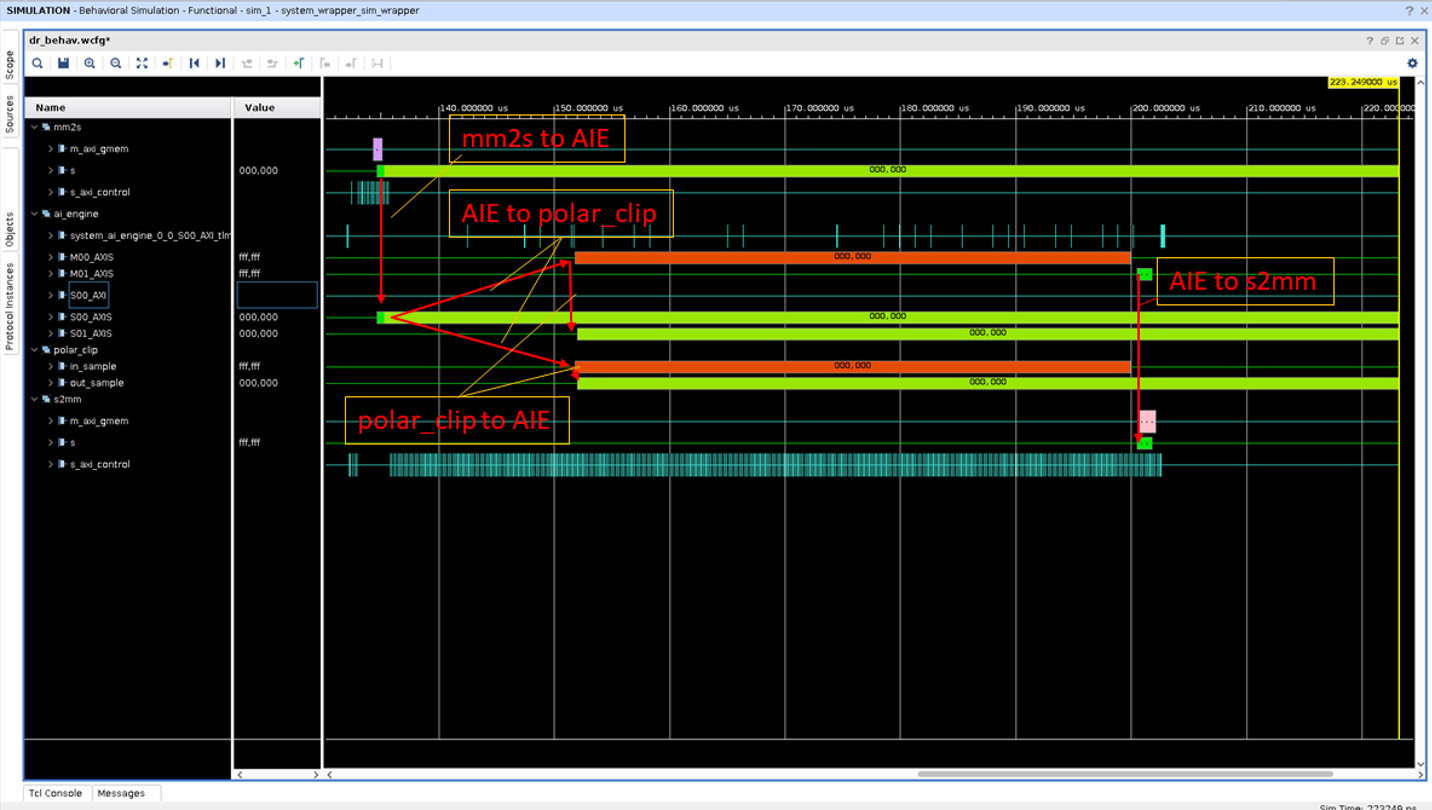Open help for dr_behav.wcfg panel
The height and width of the screenshot is (810, 1432).
(x=1370, y=41)
